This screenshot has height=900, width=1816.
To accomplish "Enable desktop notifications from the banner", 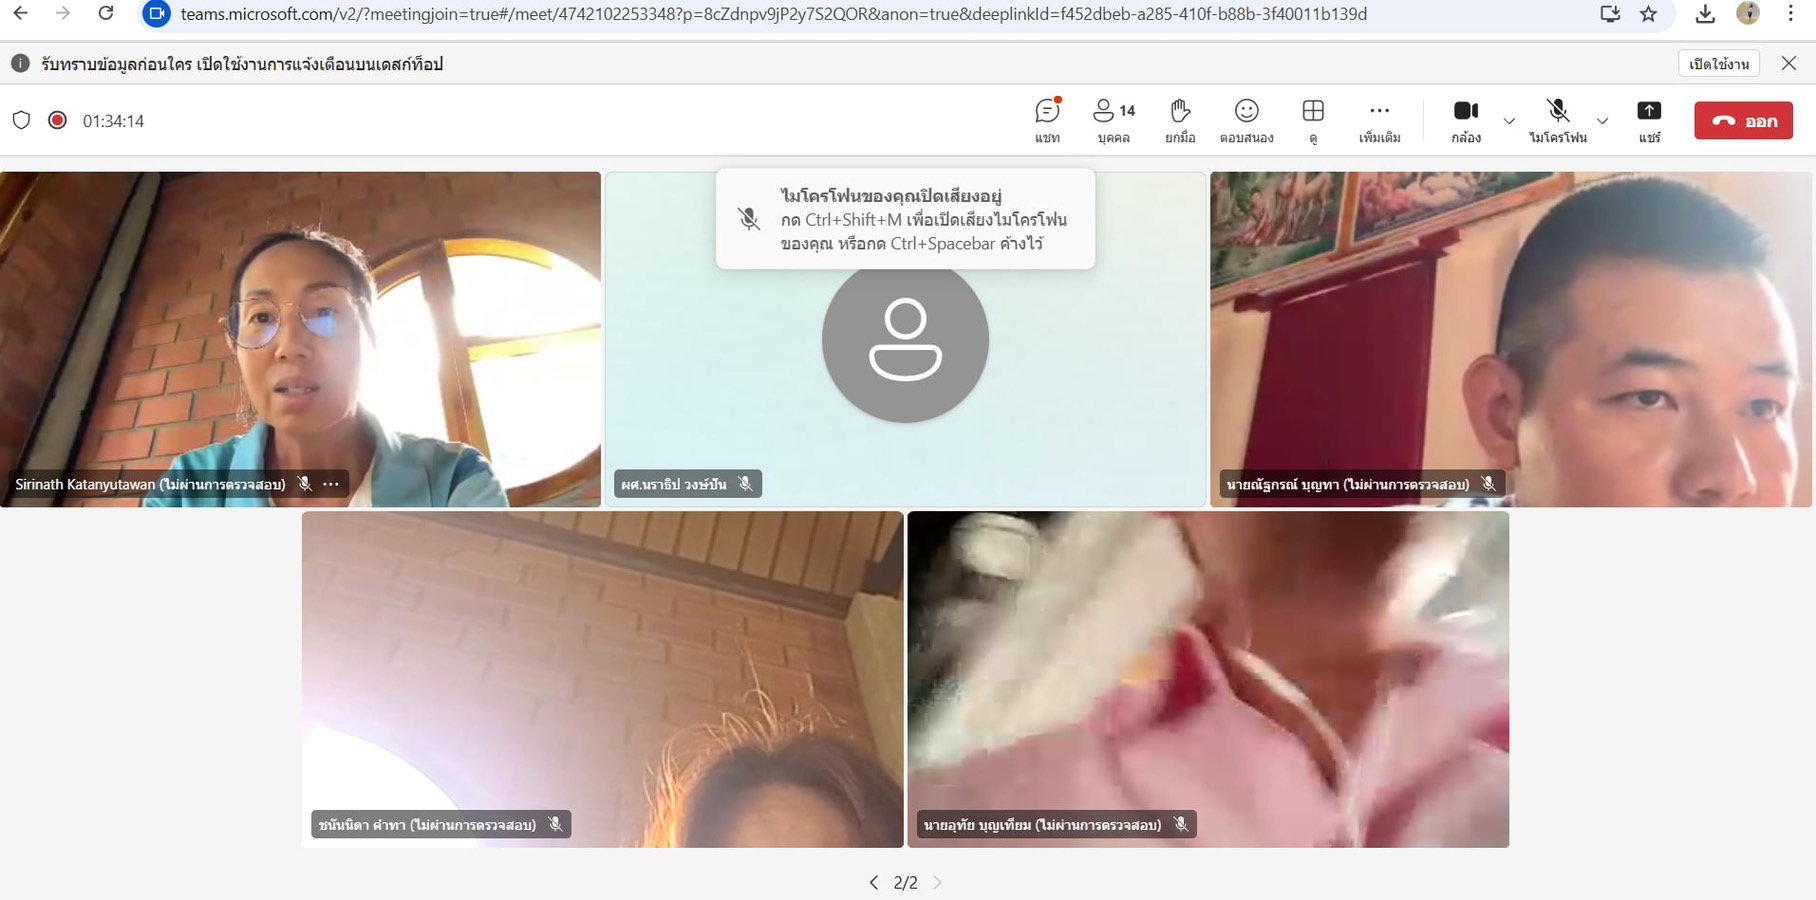I will 1718,64.
